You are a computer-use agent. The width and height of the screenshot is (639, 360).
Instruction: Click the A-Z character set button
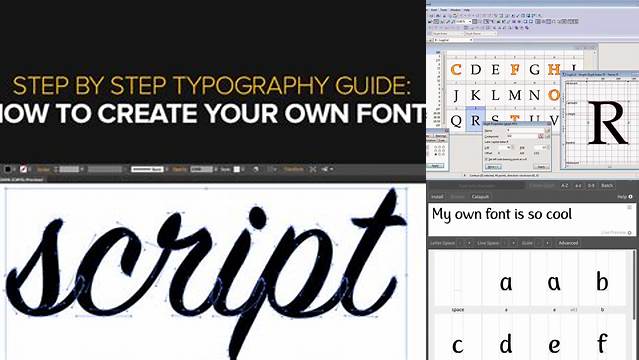(x=564, y=186)
